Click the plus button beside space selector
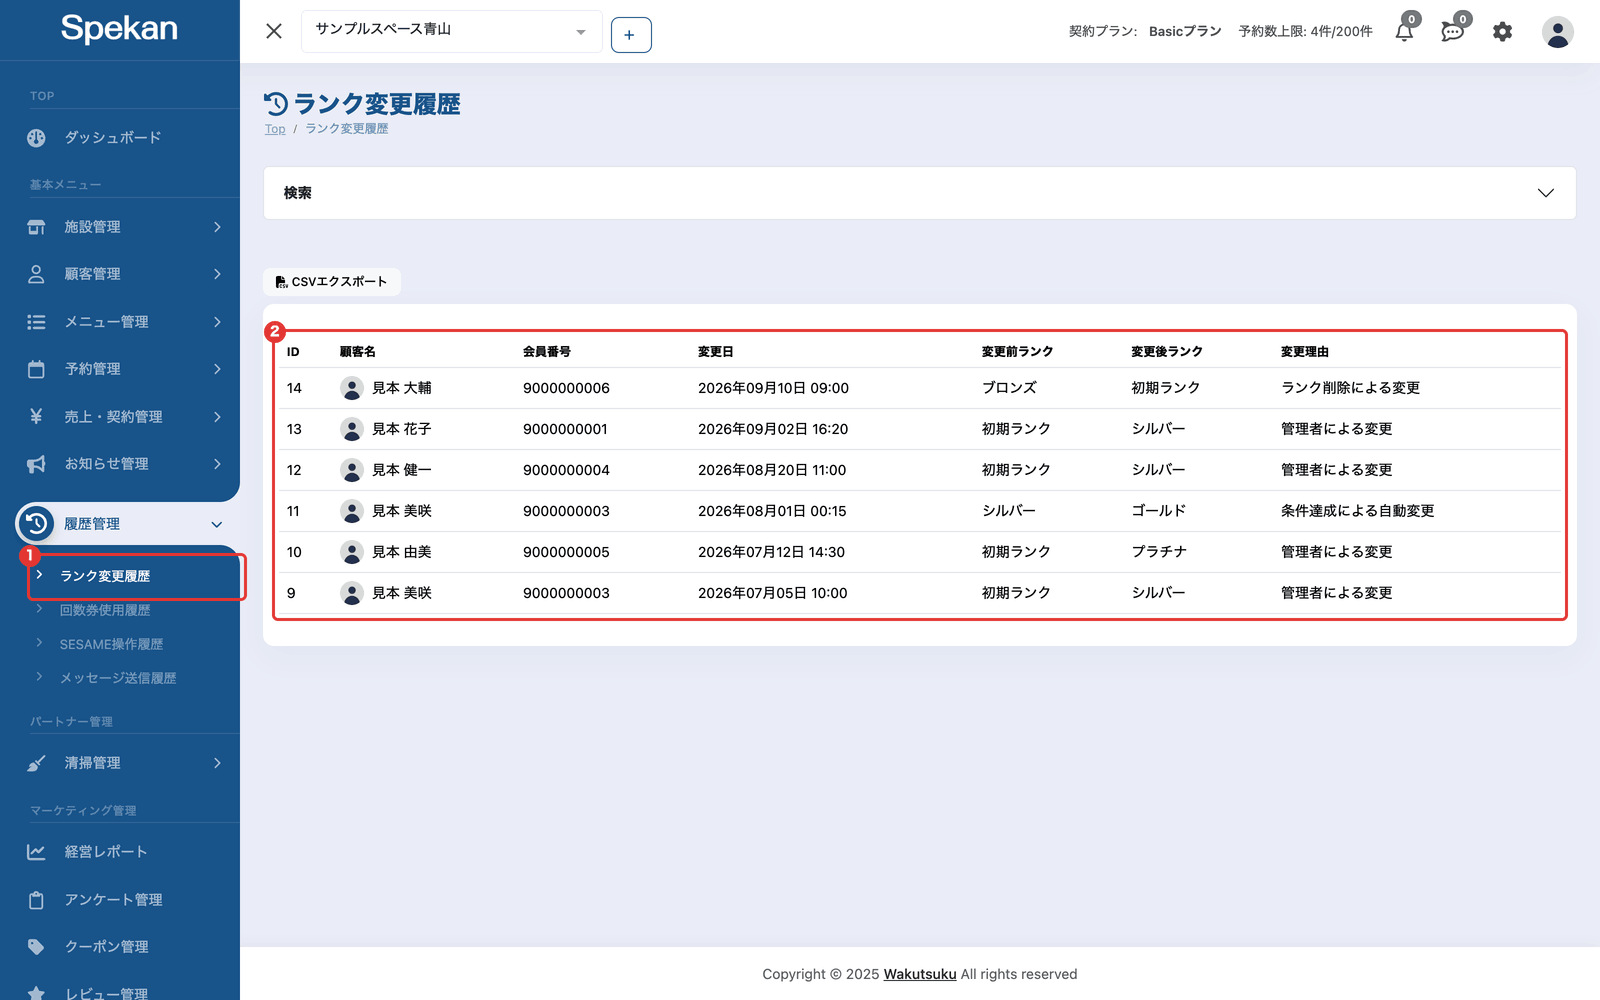The width and height of the screenshot is (1600, 1000). (631, 35)
